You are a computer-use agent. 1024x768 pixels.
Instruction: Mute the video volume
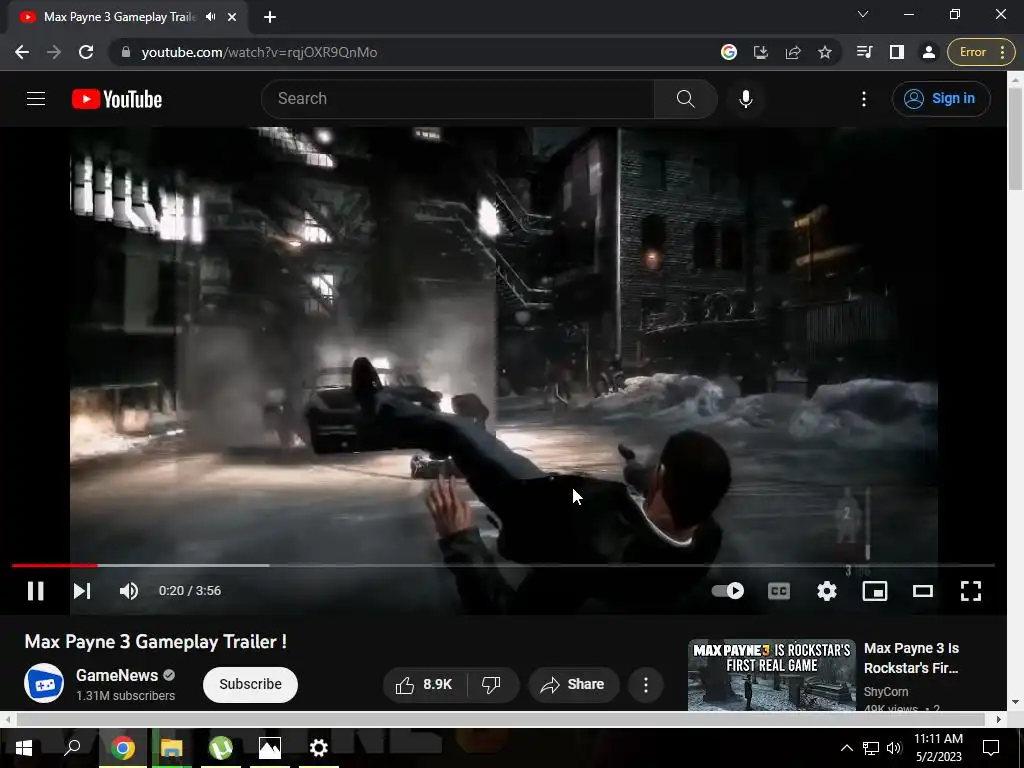129,591
